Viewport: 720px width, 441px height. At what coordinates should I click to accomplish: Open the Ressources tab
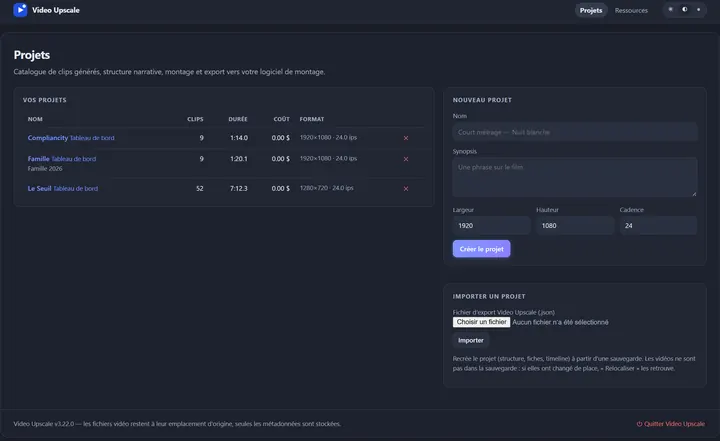pos(631,10)
